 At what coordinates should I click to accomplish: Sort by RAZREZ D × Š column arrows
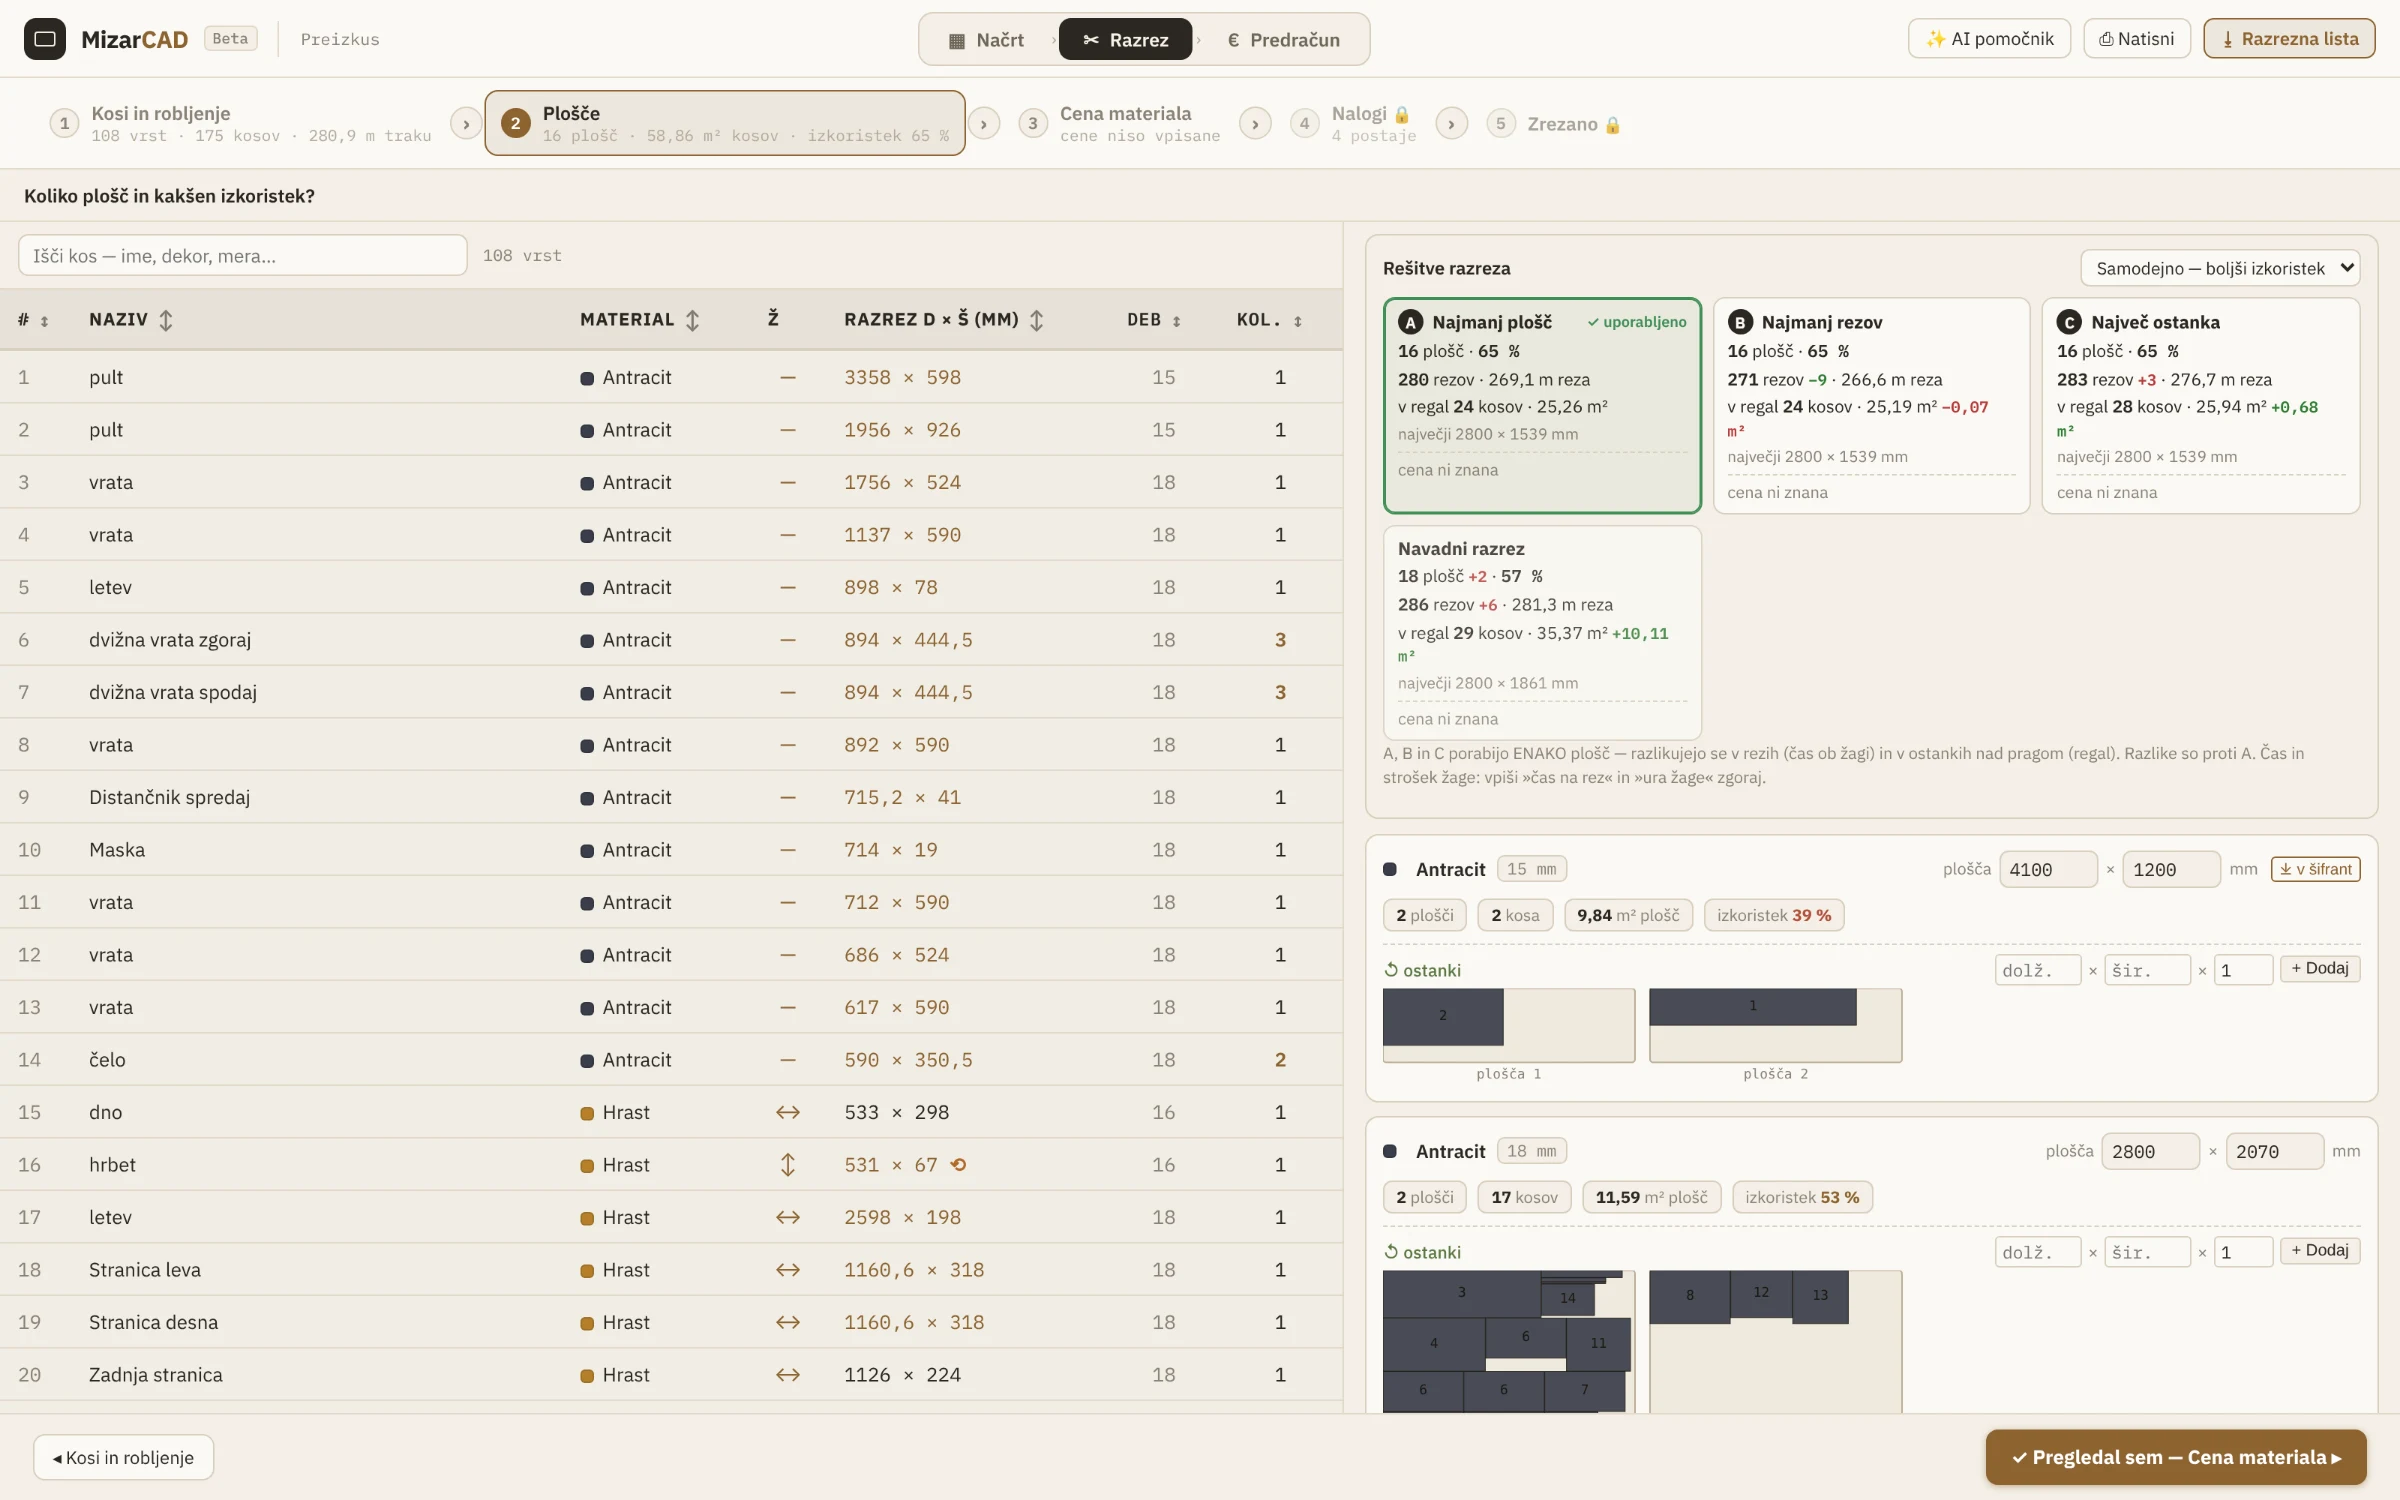click(x=1037, y=320)
